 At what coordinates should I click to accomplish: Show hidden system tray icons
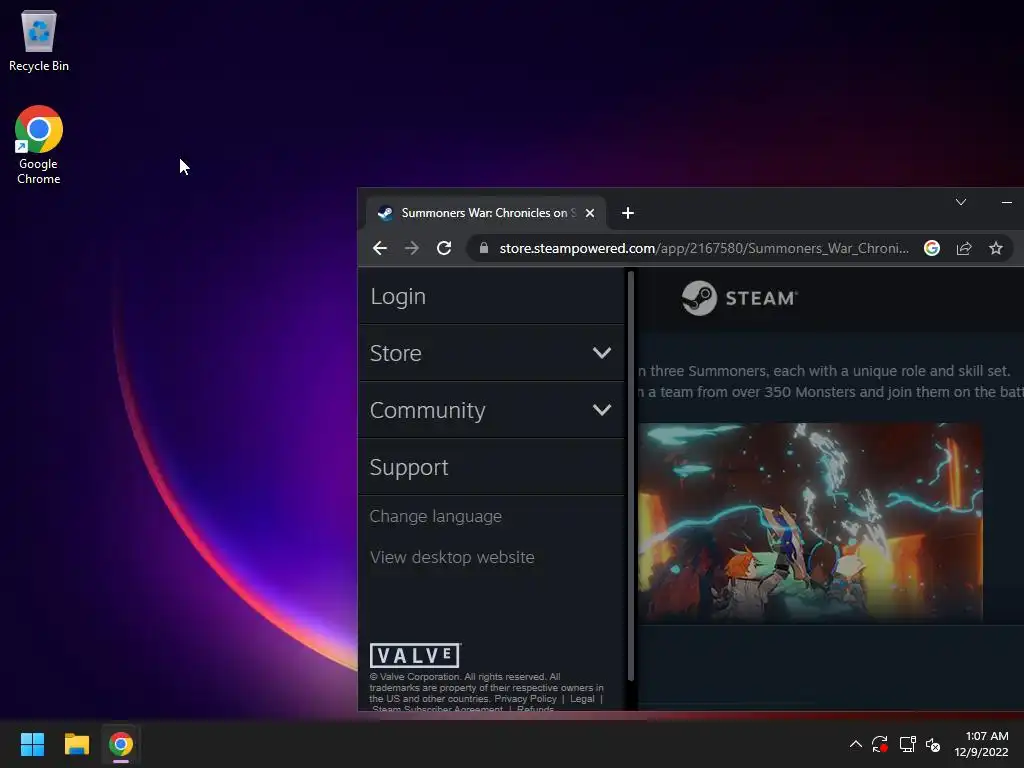click(856, 744)
